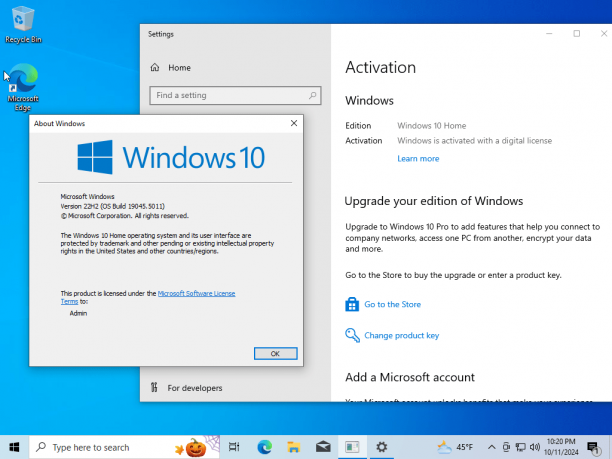Click the Windows logo in About Windows dialog
This screenshot has height=459, width=612.
tap(95, 157)
